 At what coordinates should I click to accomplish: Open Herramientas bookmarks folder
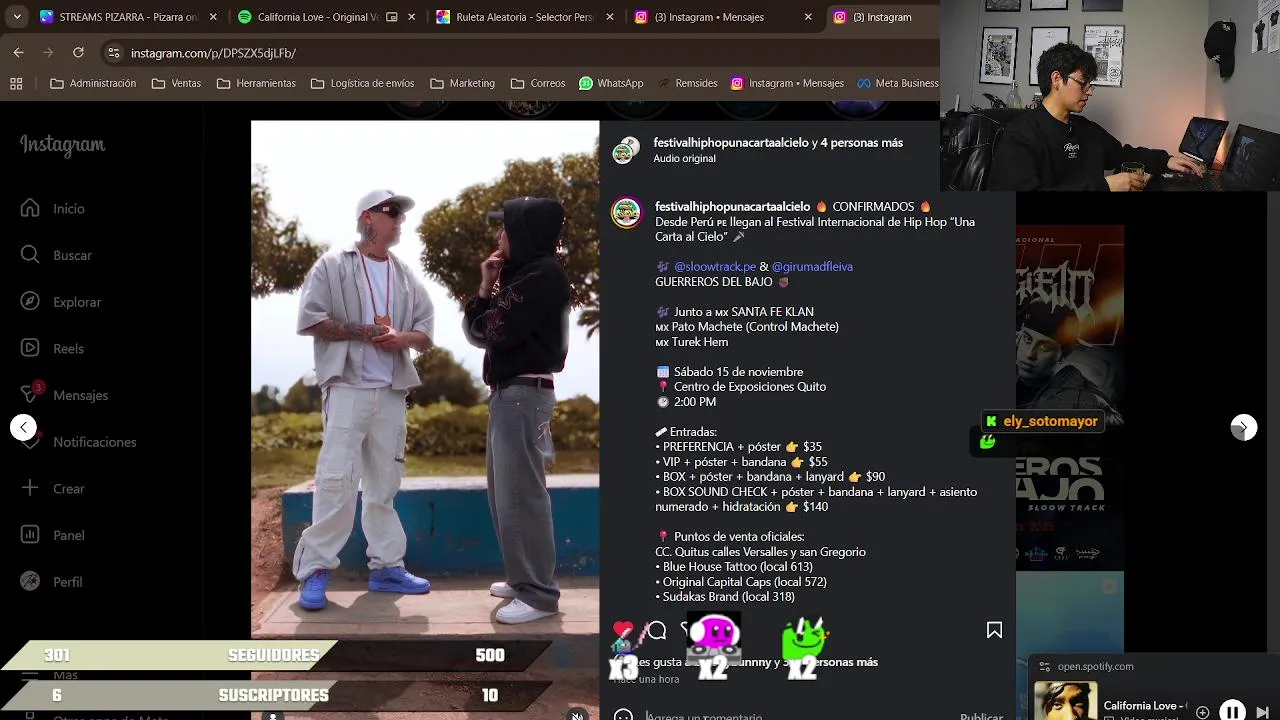point(256,83)
